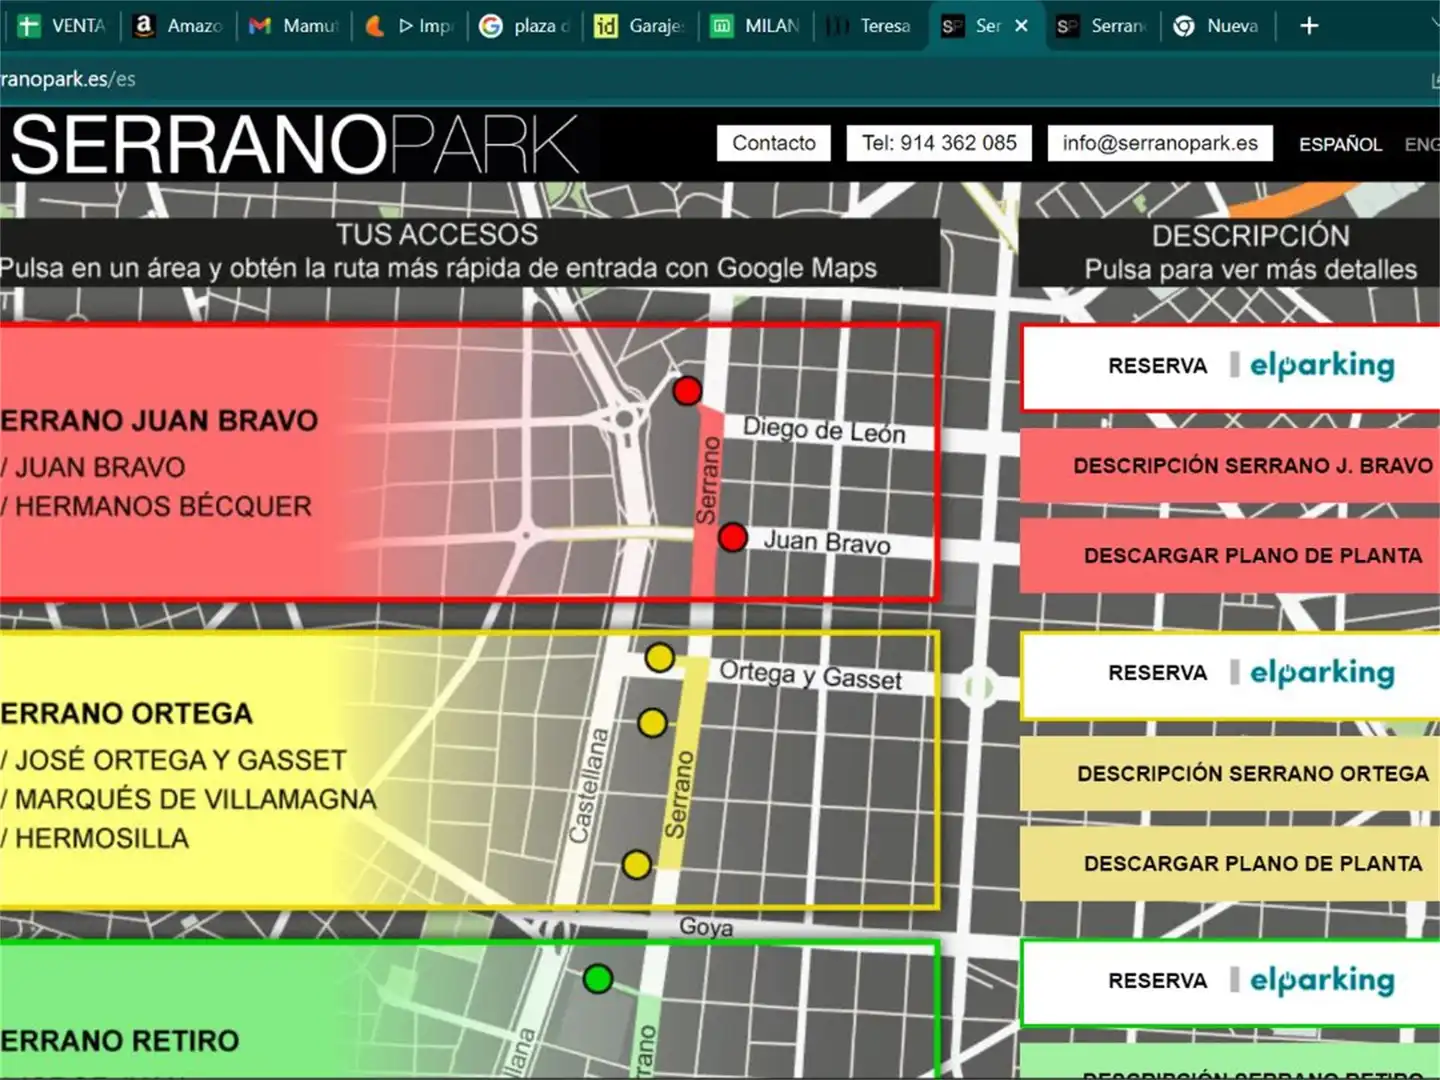
Task: Open the Amazon browser tab
Action: [178, 26]
